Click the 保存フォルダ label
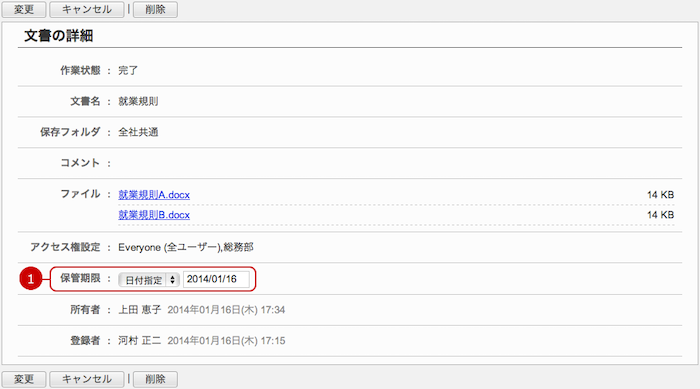The height and width of the screenshot is (389, 700). 70,132
